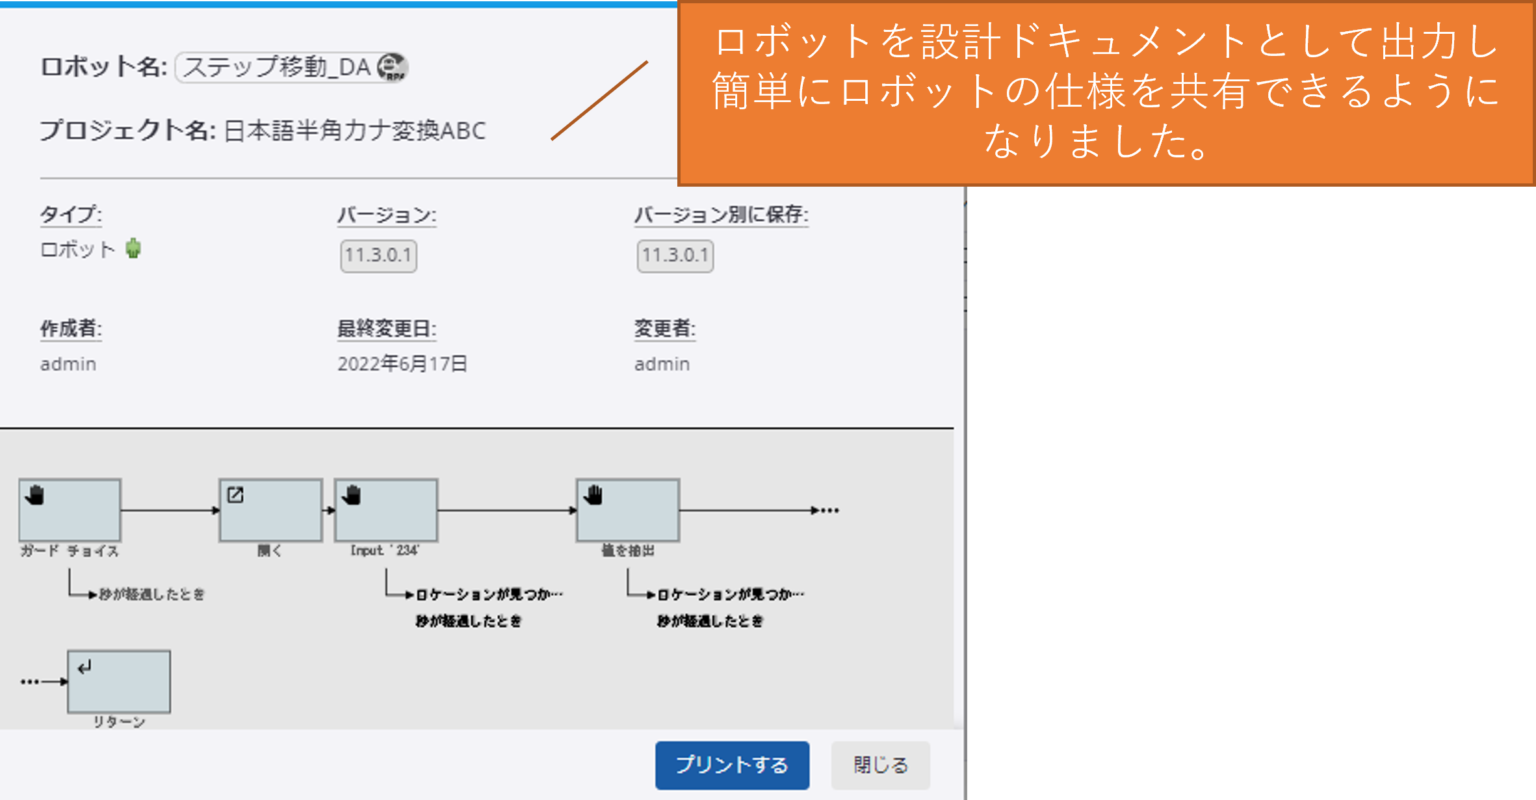Viewport: 1536px width, 800px height.
Task: Click the バージョン別に保存 field showing 11.3.0.1
Action: click(x=674, y=256)
